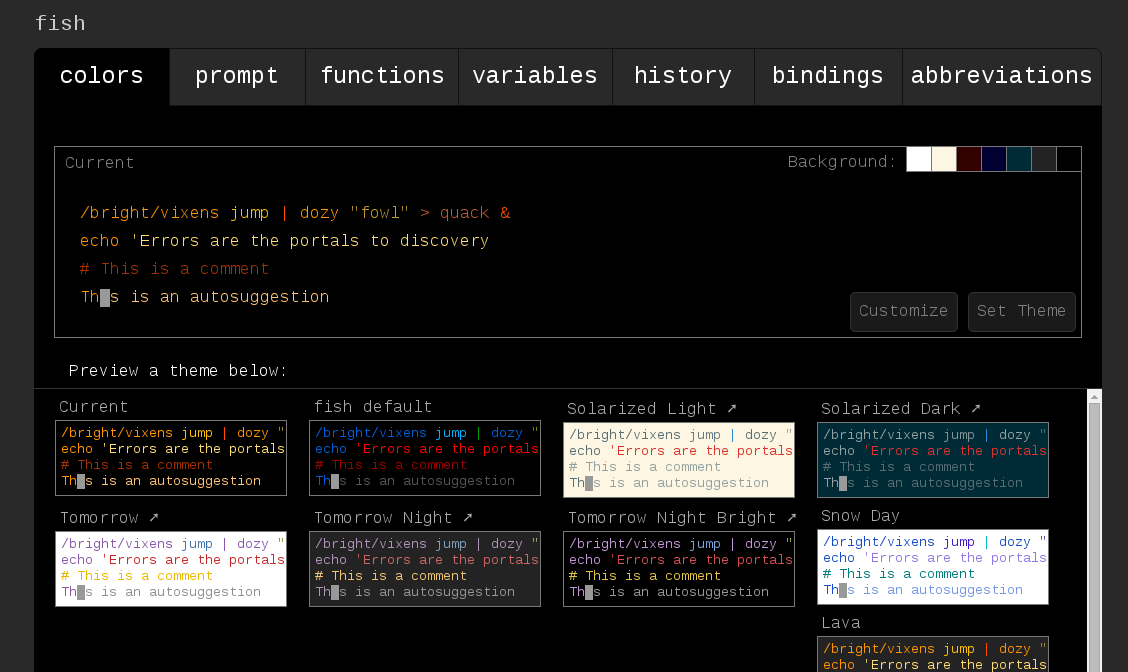This screenshot has height=672, width=1128.
Task: Select the black background swatch
Action: [1069, 159]
